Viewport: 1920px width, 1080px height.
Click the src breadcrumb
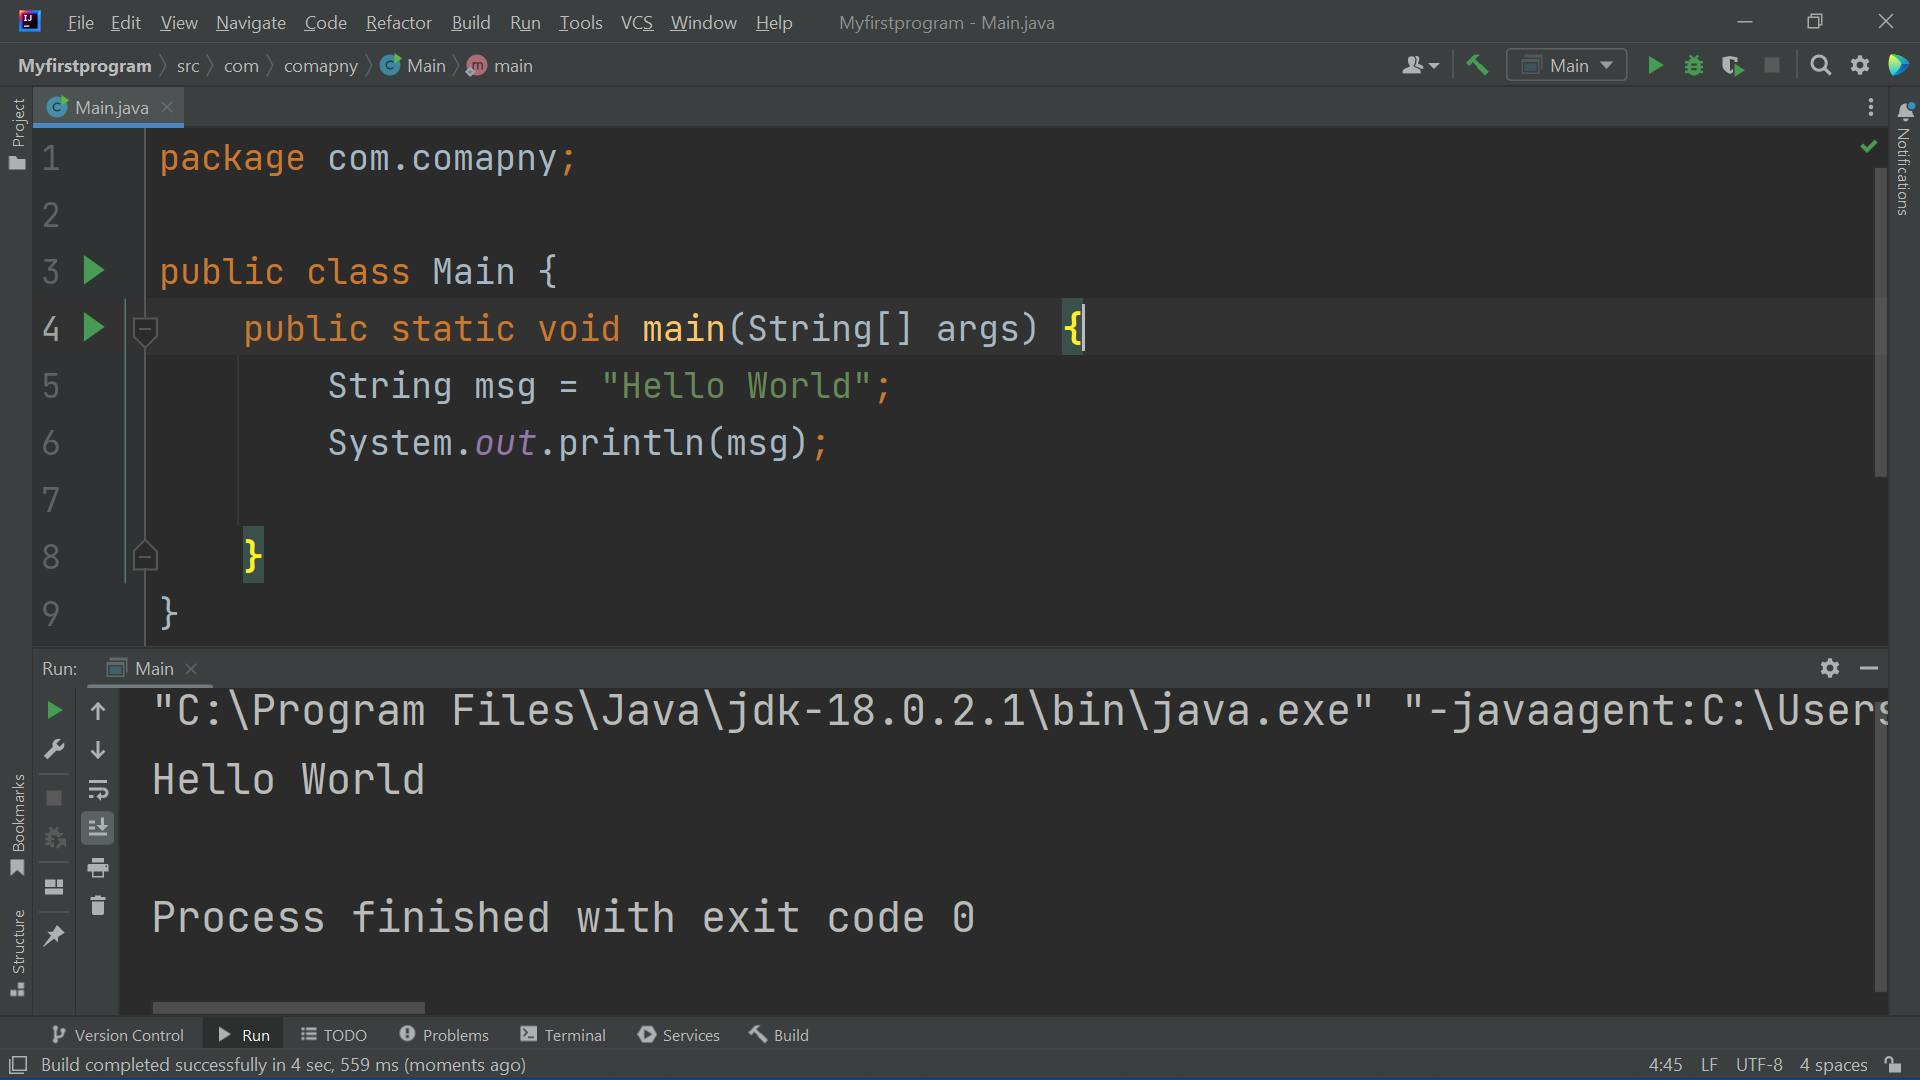[x=188, y=65]
